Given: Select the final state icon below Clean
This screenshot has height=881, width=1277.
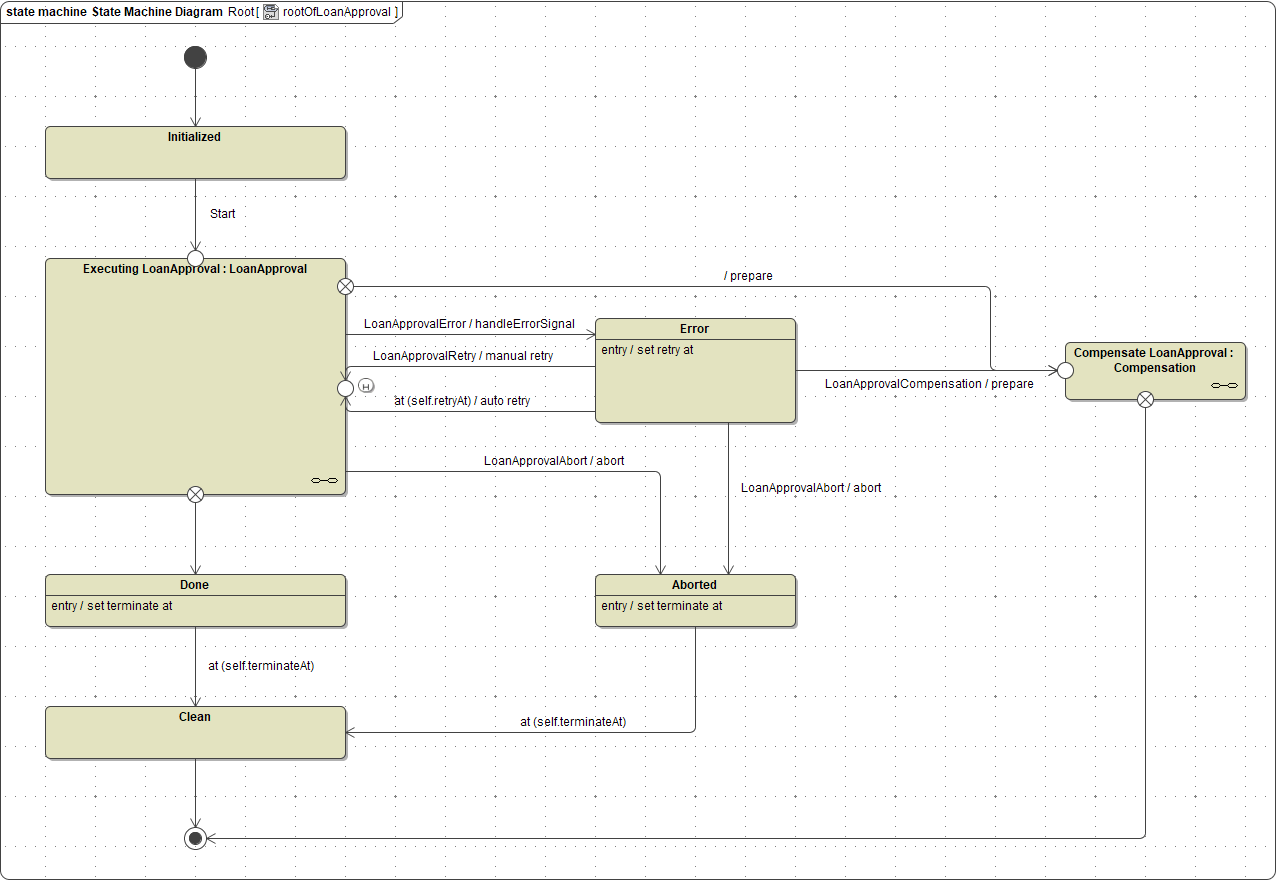Looking at the screenshot, I should pos(195,838).
